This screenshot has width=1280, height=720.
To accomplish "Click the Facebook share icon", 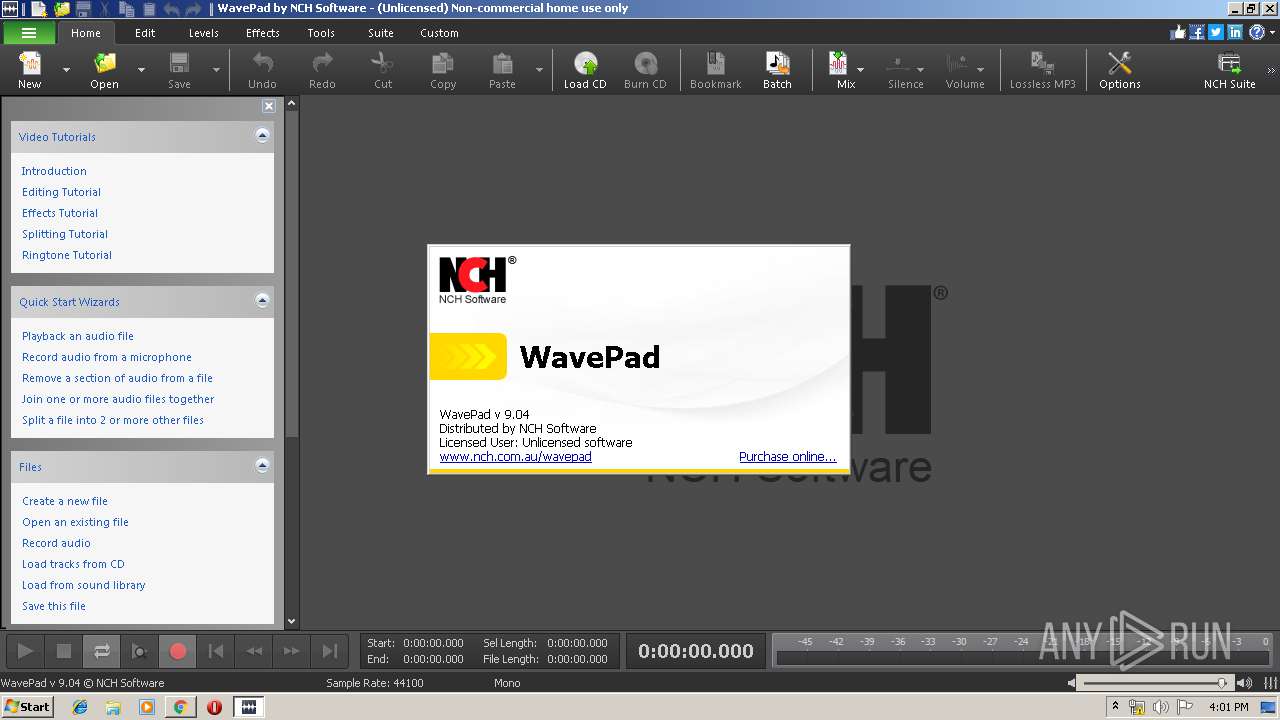I will click(x=1197, y=32).
